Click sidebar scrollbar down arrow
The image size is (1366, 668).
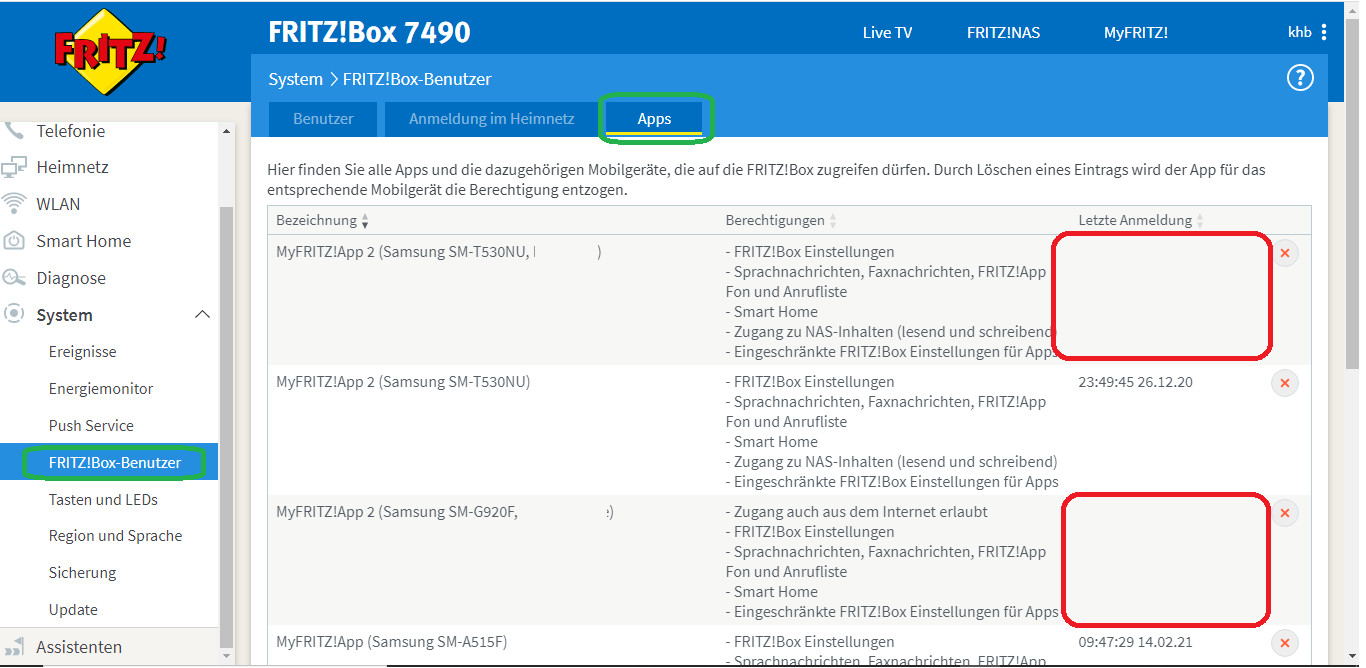[x=227, y=656]
